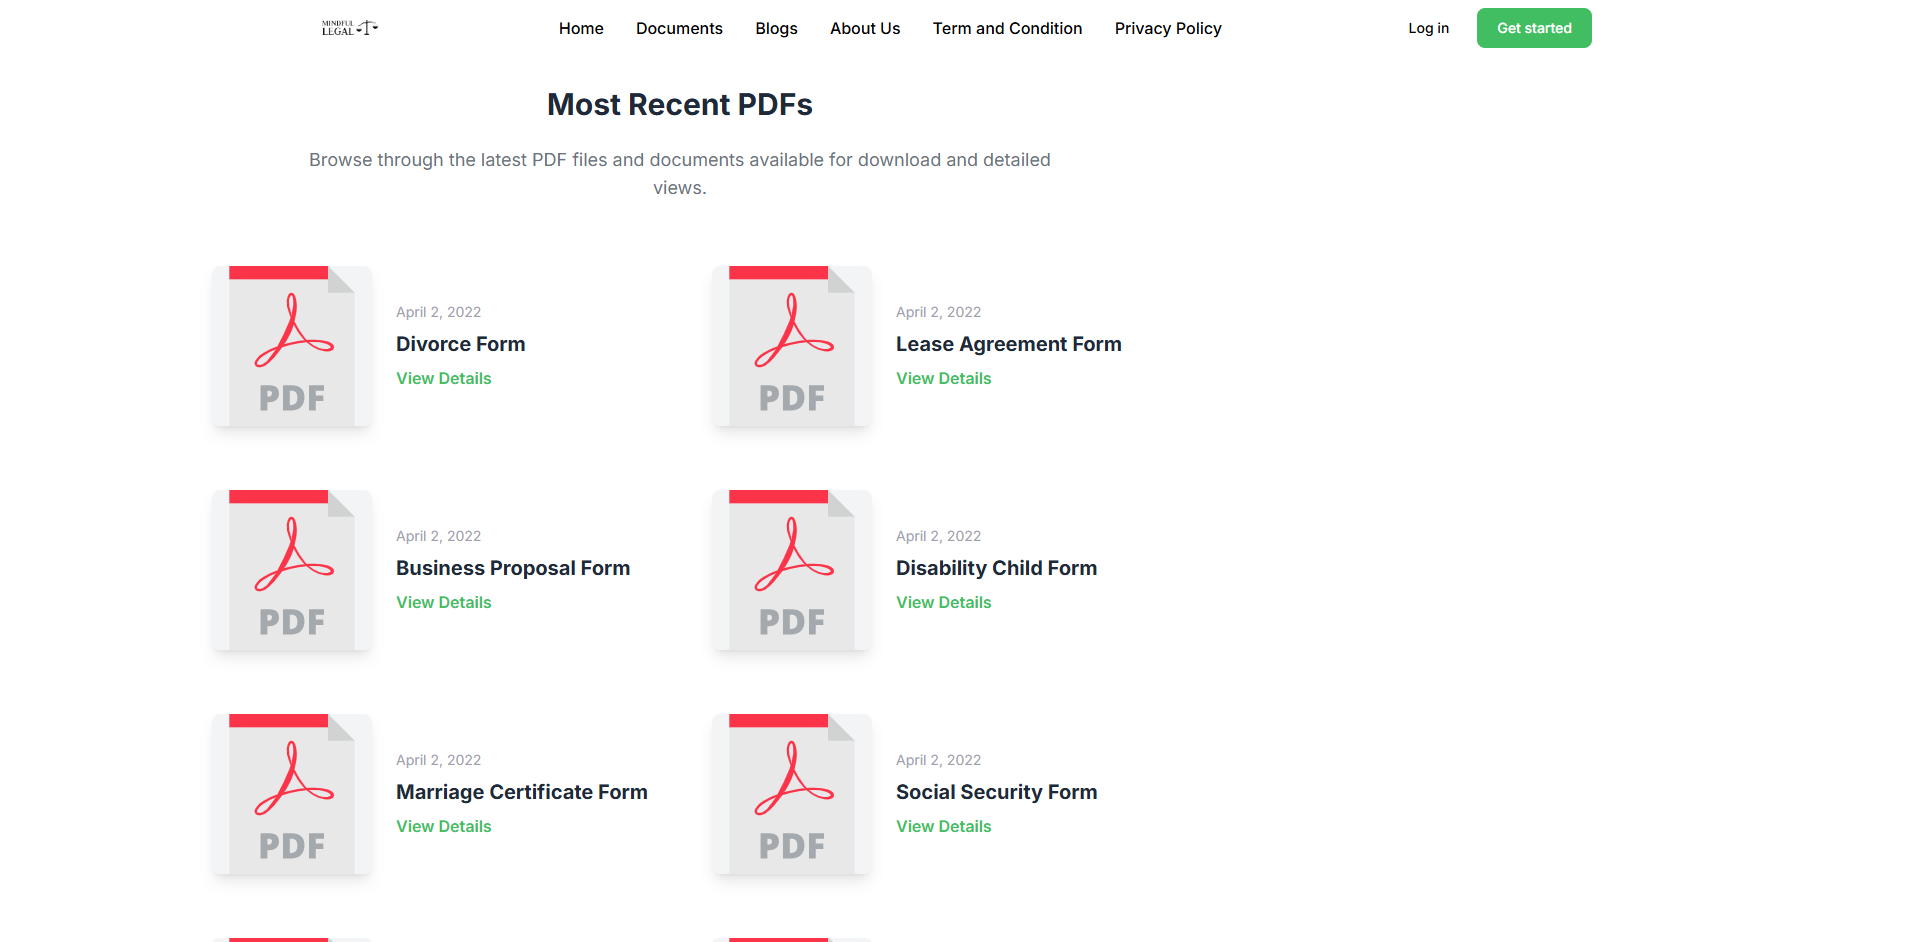1917x942 pixels.
Task: Click the Log in link
Action: (x=1428, y=28)
